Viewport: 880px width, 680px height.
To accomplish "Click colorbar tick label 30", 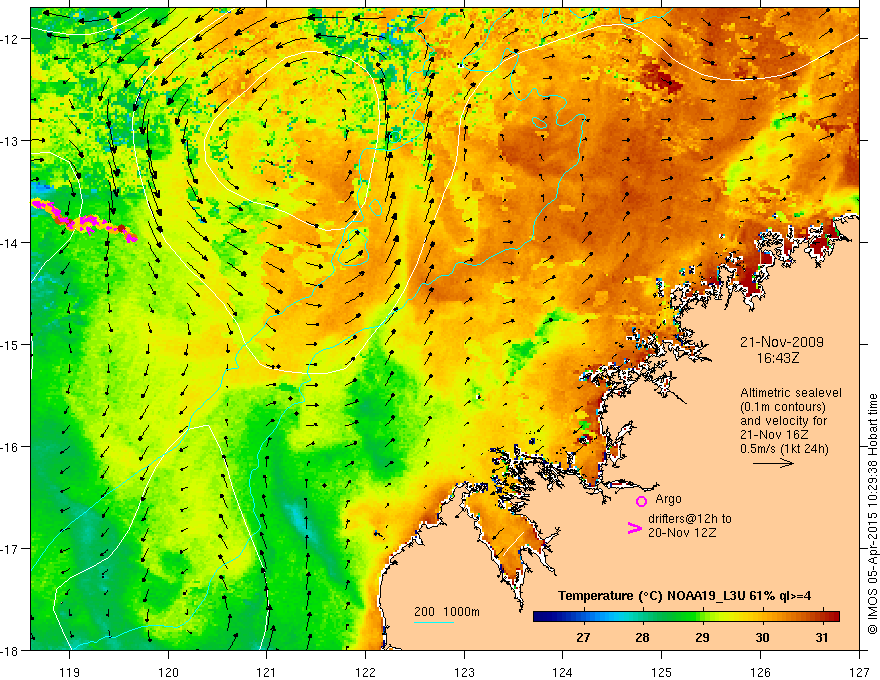I will tap(762, 637).
